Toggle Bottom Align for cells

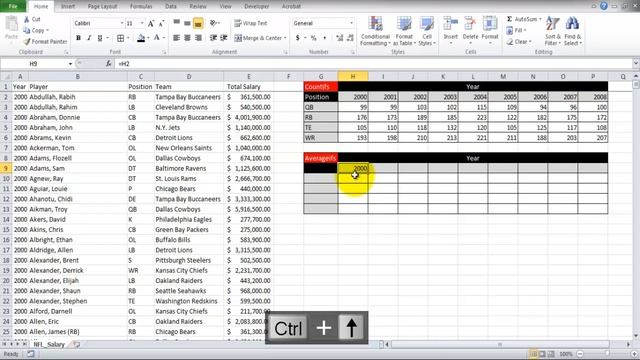pyautogui.click(x=198, y=23)
